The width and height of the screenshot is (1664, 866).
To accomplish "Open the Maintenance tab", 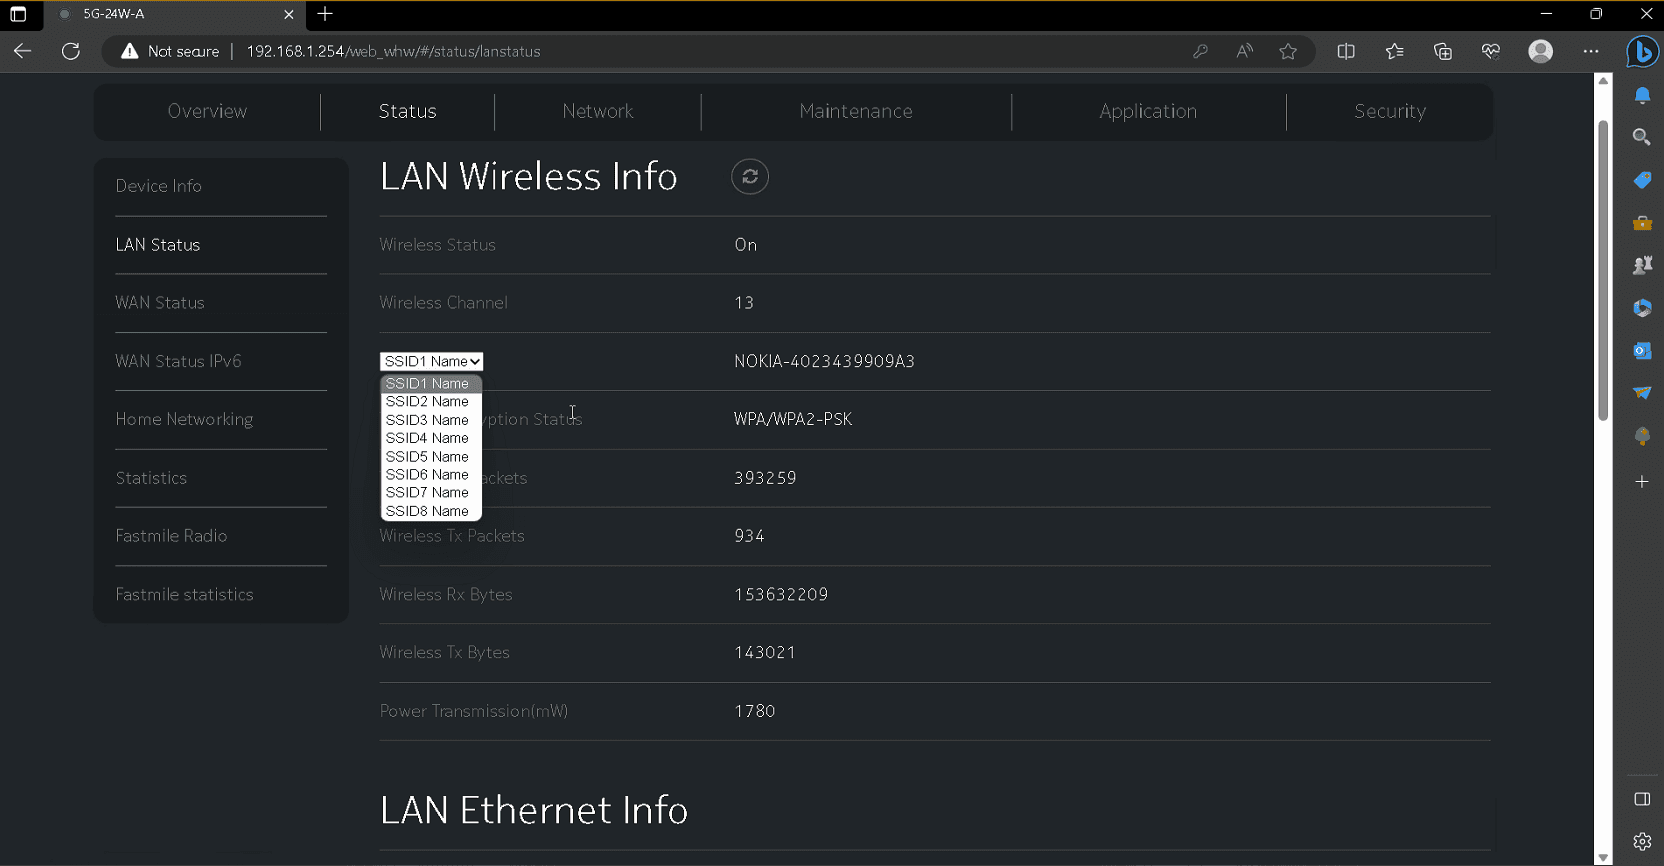I will [855, 111].
